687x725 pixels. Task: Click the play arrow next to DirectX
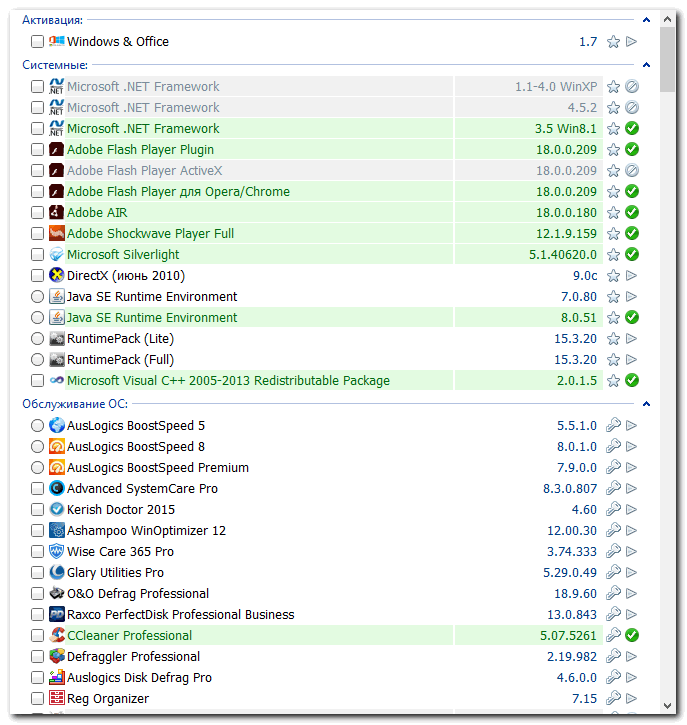631,276
